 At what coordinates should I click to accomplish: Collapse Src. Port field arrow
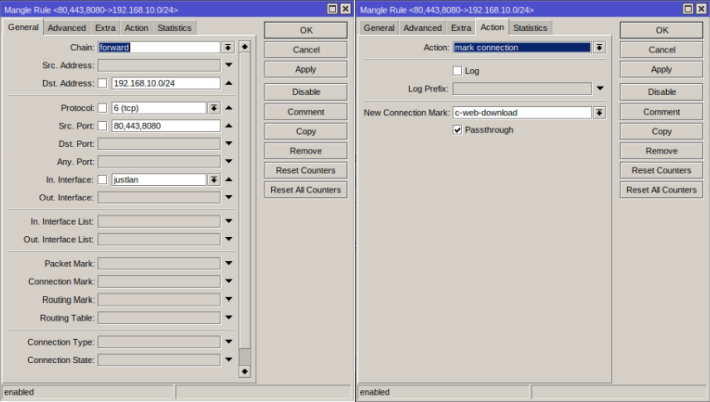[x=229, y=126]
